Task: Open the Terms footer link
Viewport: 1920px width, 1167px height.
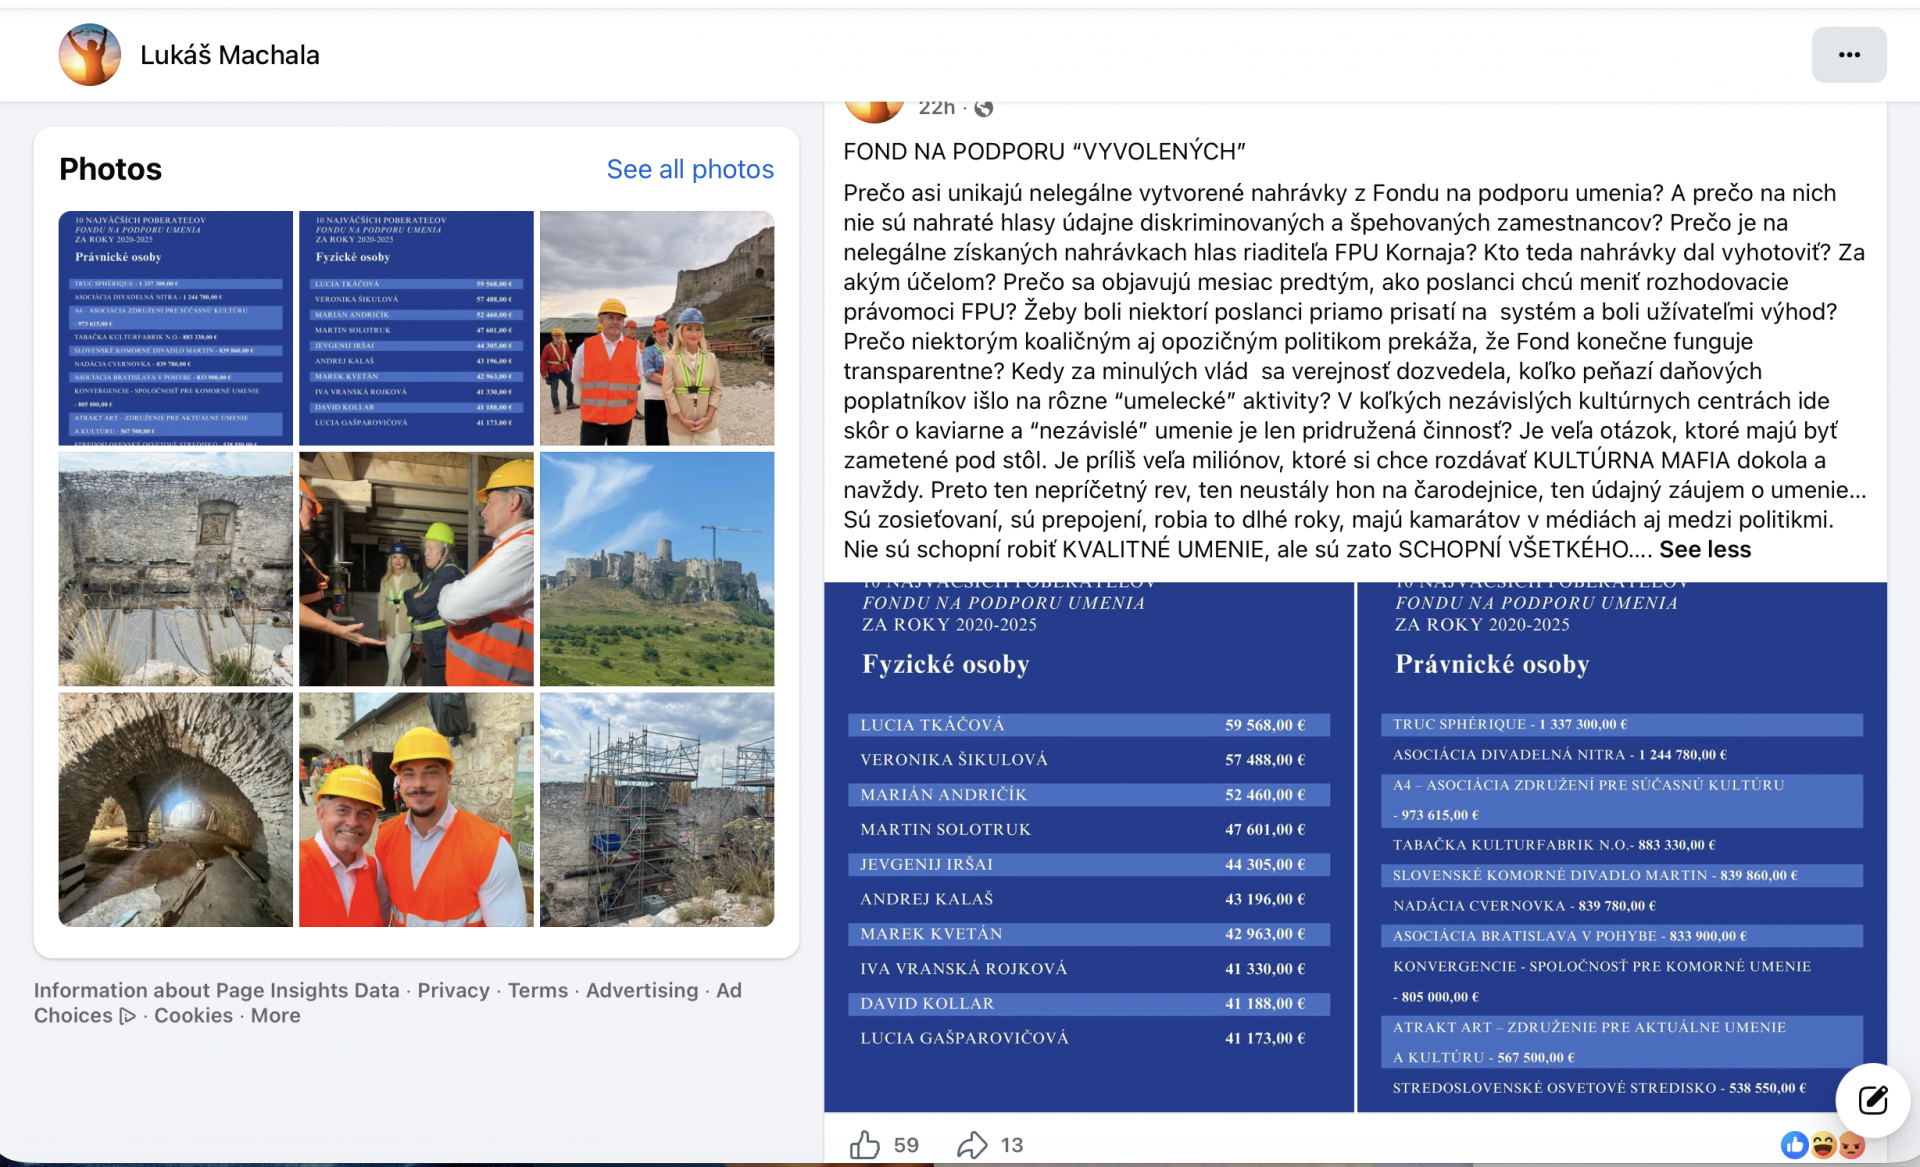Action: (538, 990)
